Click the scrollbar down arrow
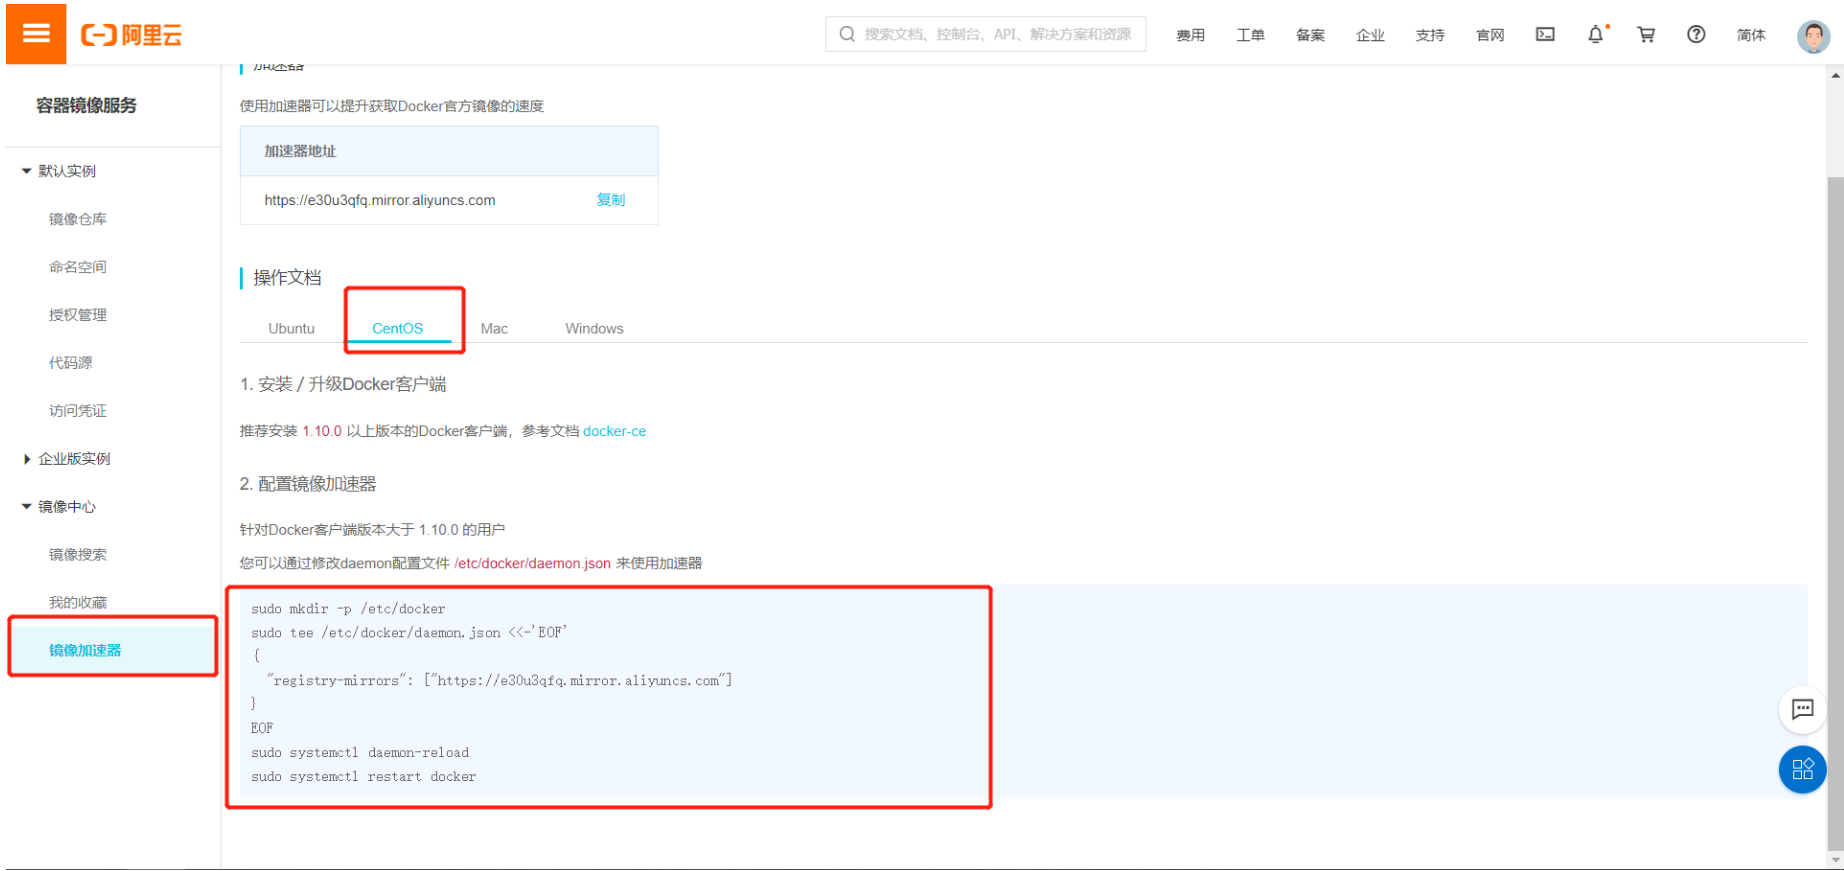This screenshot has height=871, width=1844. [1835, 860]
